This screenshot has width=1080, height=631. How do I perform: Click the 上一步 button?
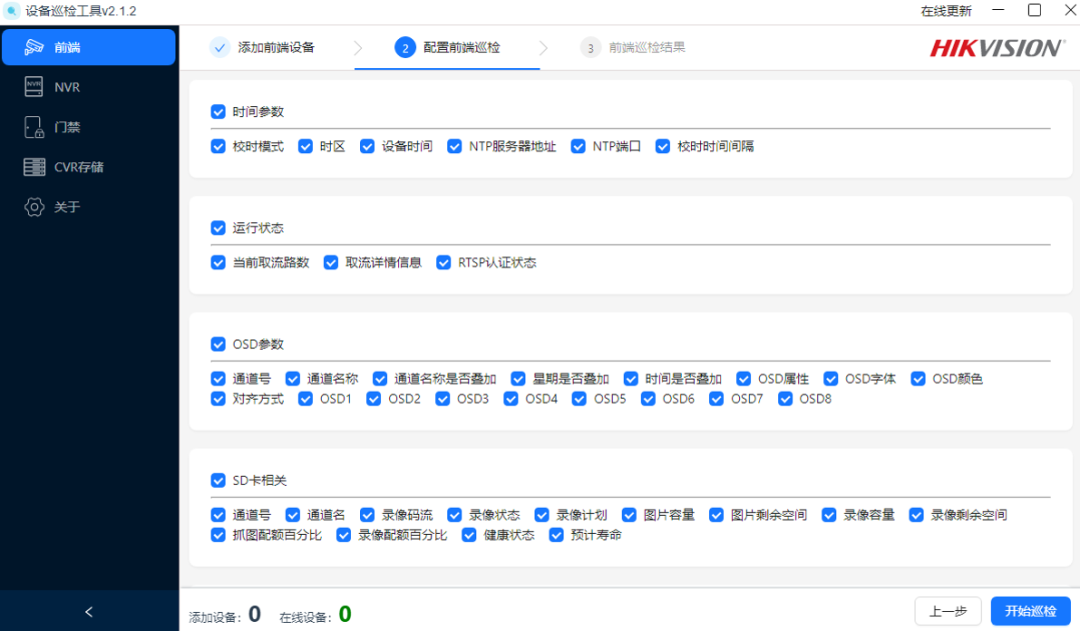948,611
